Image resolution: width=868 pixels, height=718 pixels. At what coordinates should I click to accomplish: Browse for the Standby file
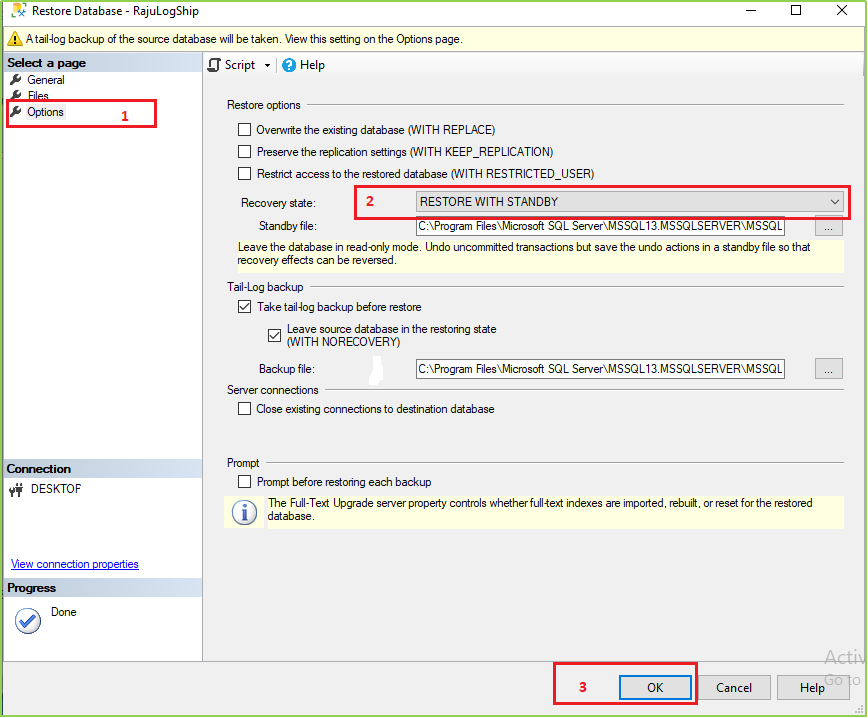click(x=829, y=226)
